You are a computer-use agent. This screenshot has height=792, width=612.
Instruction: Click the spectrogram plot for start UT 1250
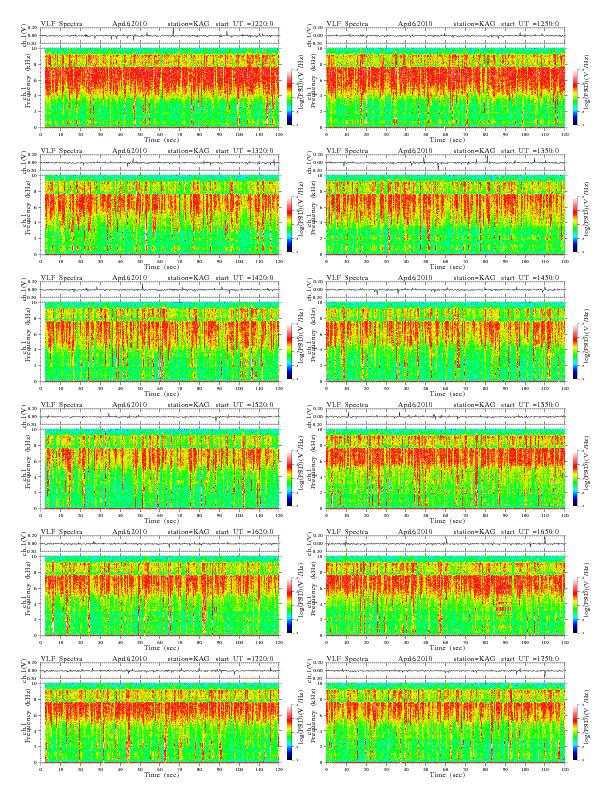click(x=446, y=88)
